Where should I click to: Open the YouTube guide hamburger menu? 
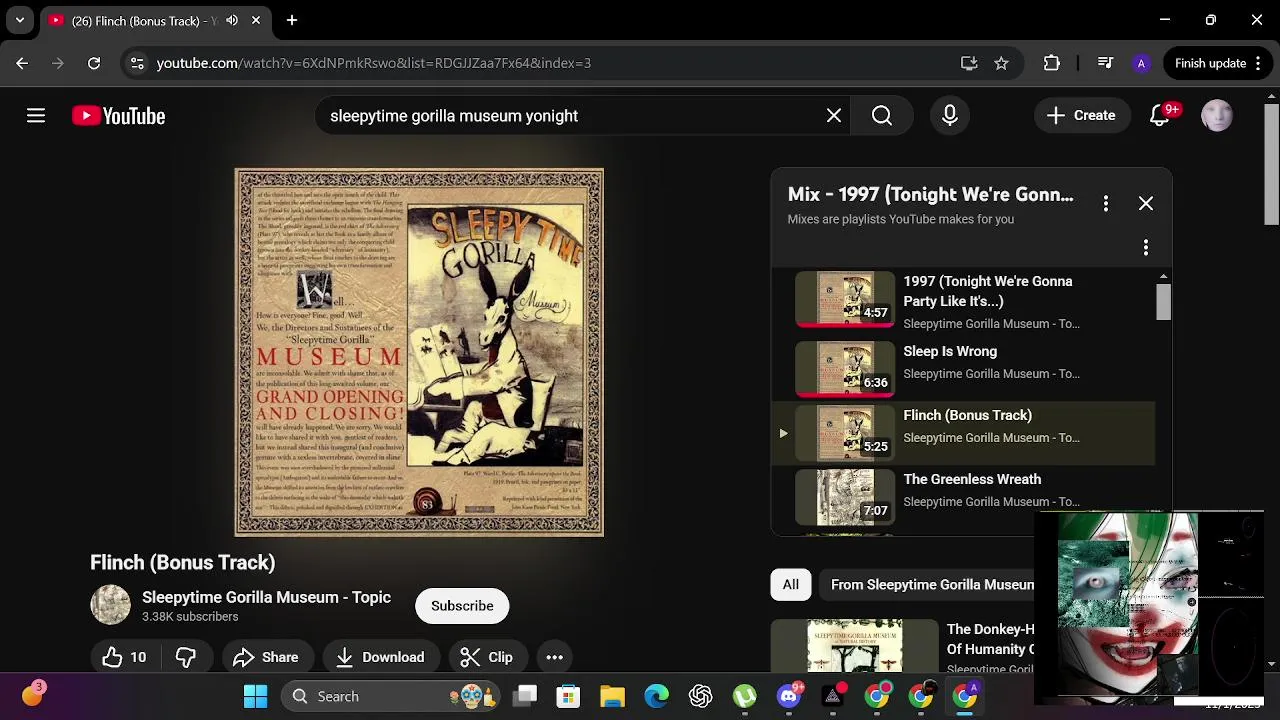click(36, 116)
